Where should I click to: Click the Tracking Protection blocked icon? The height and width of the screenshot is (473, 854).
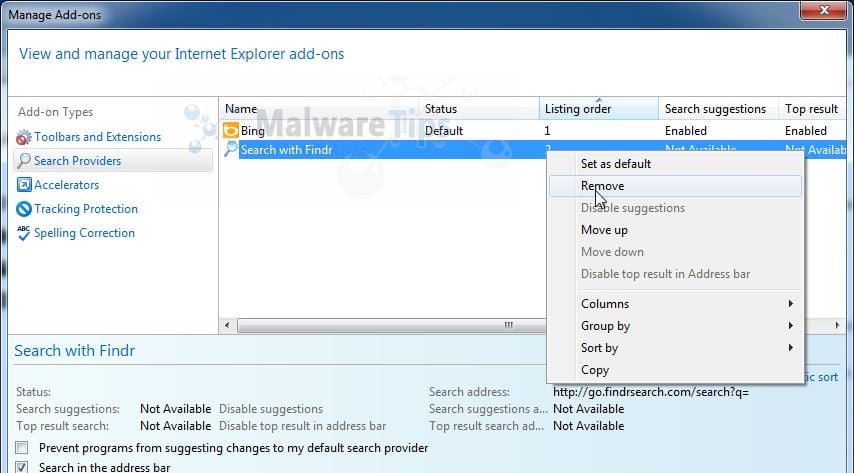[x=24, y=209]
